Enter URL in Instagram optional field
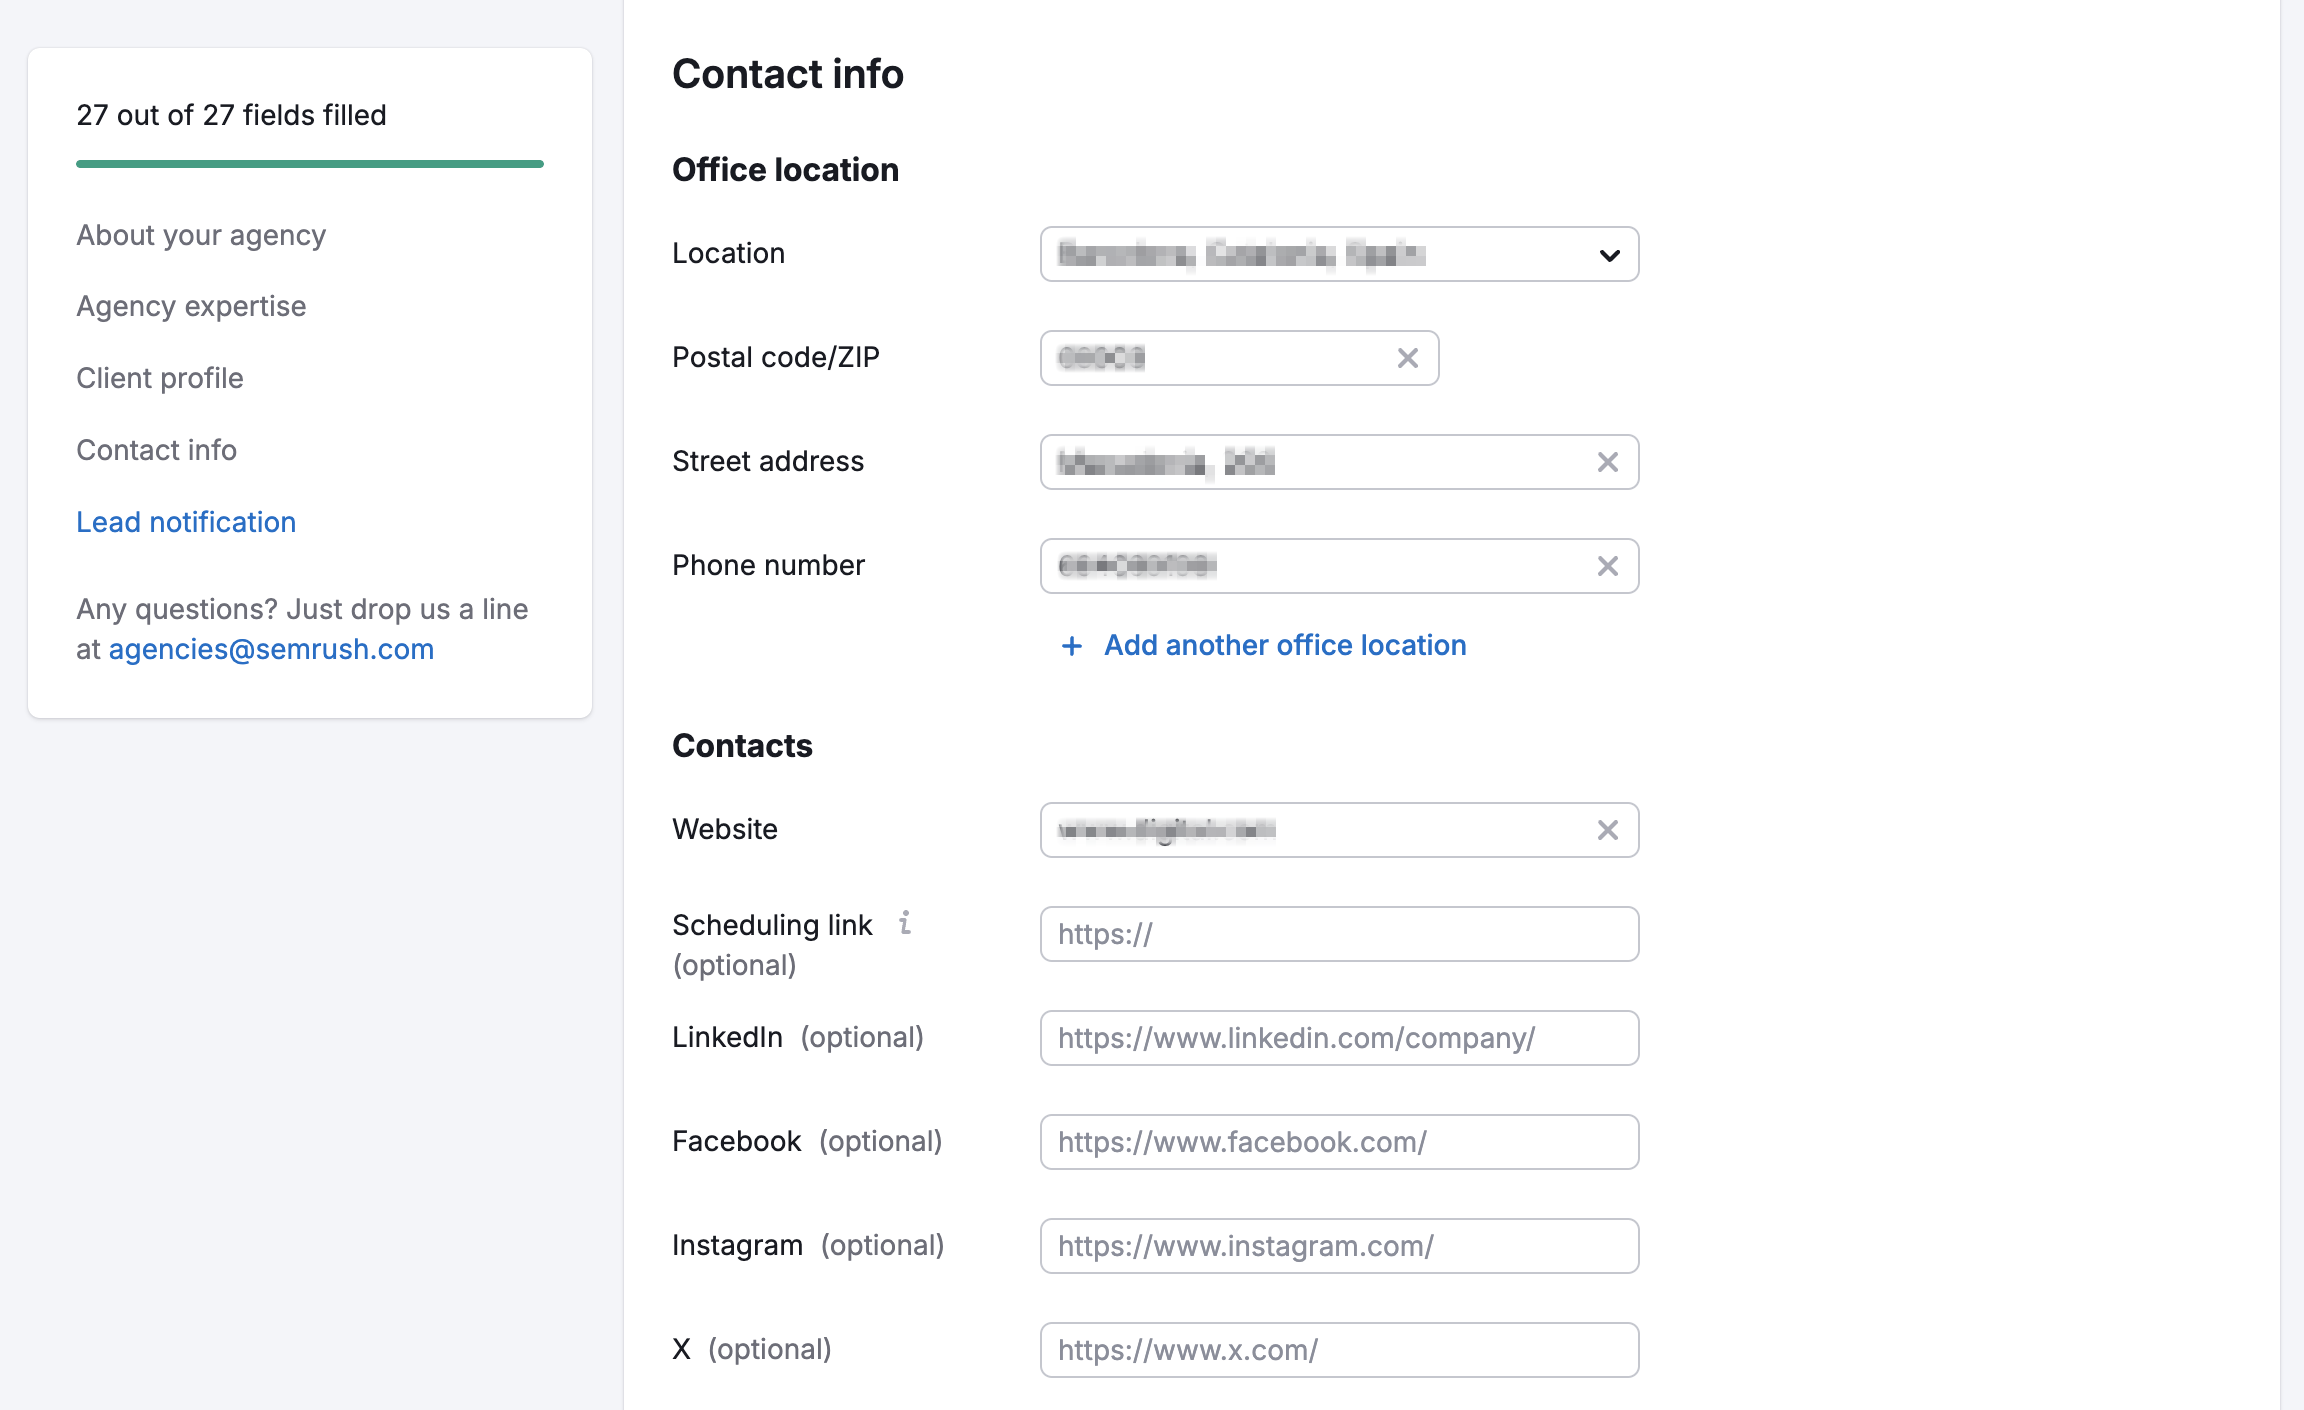Viewport: 2304px width, 1410px height. tap(1338, 1244)
